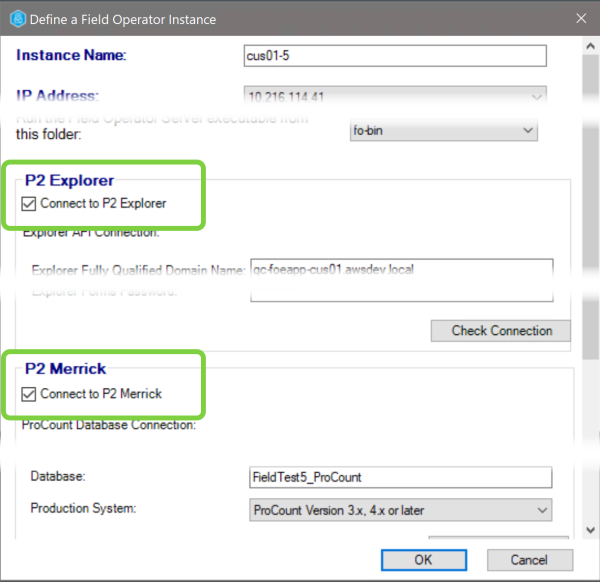Click the Cancel button
600x582 pixels.
530,560
